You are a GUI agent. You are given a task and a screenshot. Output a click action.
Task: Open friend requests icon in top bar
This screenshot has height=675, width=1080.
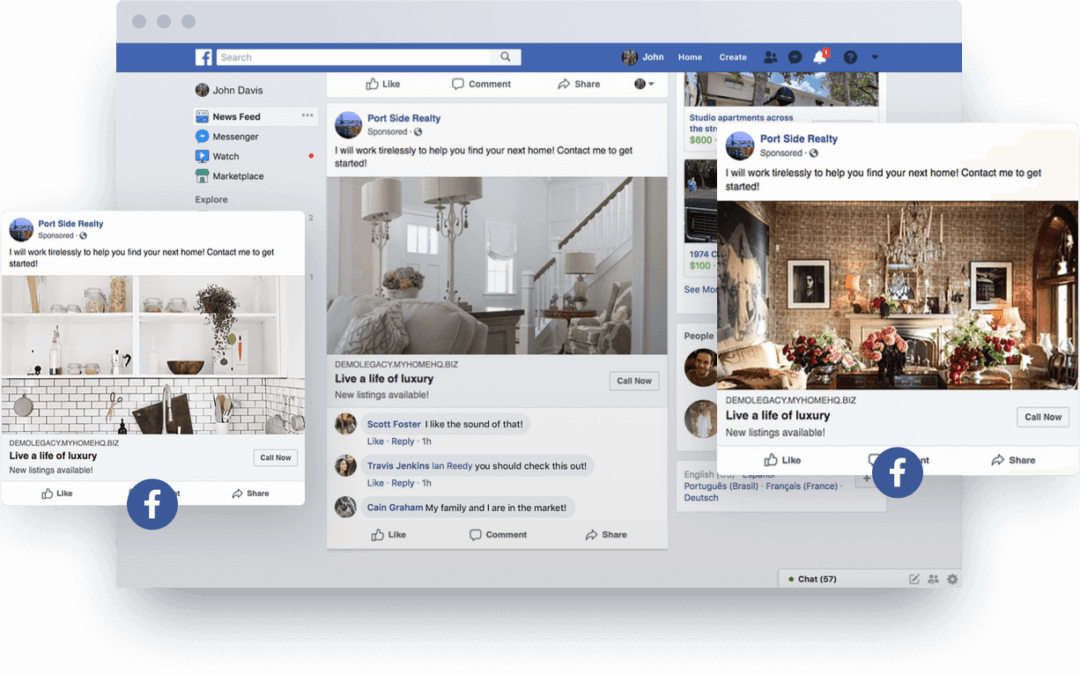[771, 57]
